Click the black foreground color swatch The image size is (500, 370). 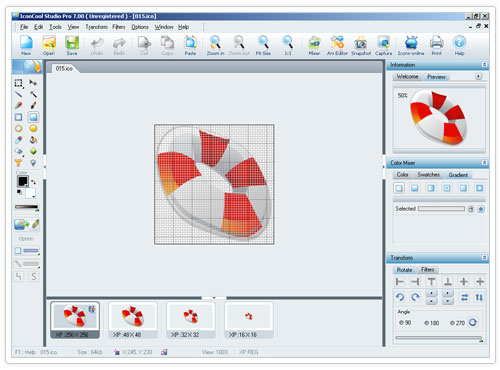23,182
